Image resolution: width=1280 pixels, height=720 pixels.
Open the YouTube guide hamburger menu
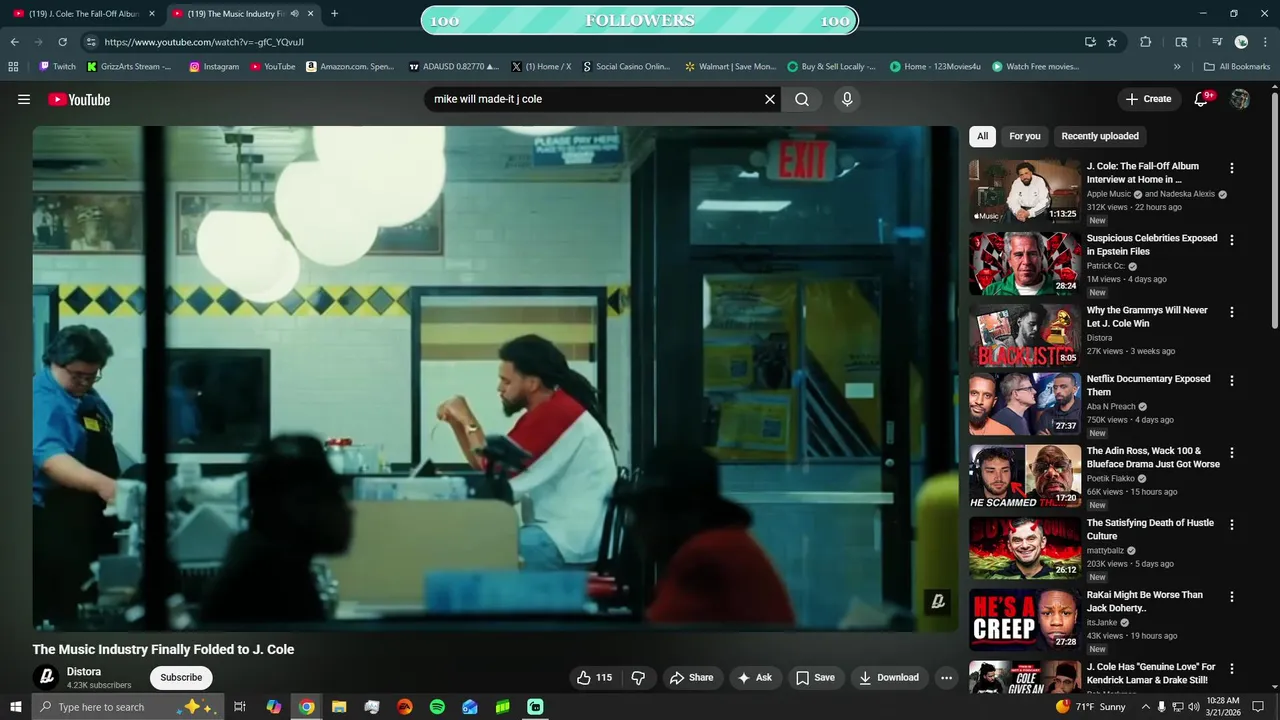pyautogui.click(x=24, y=99)
